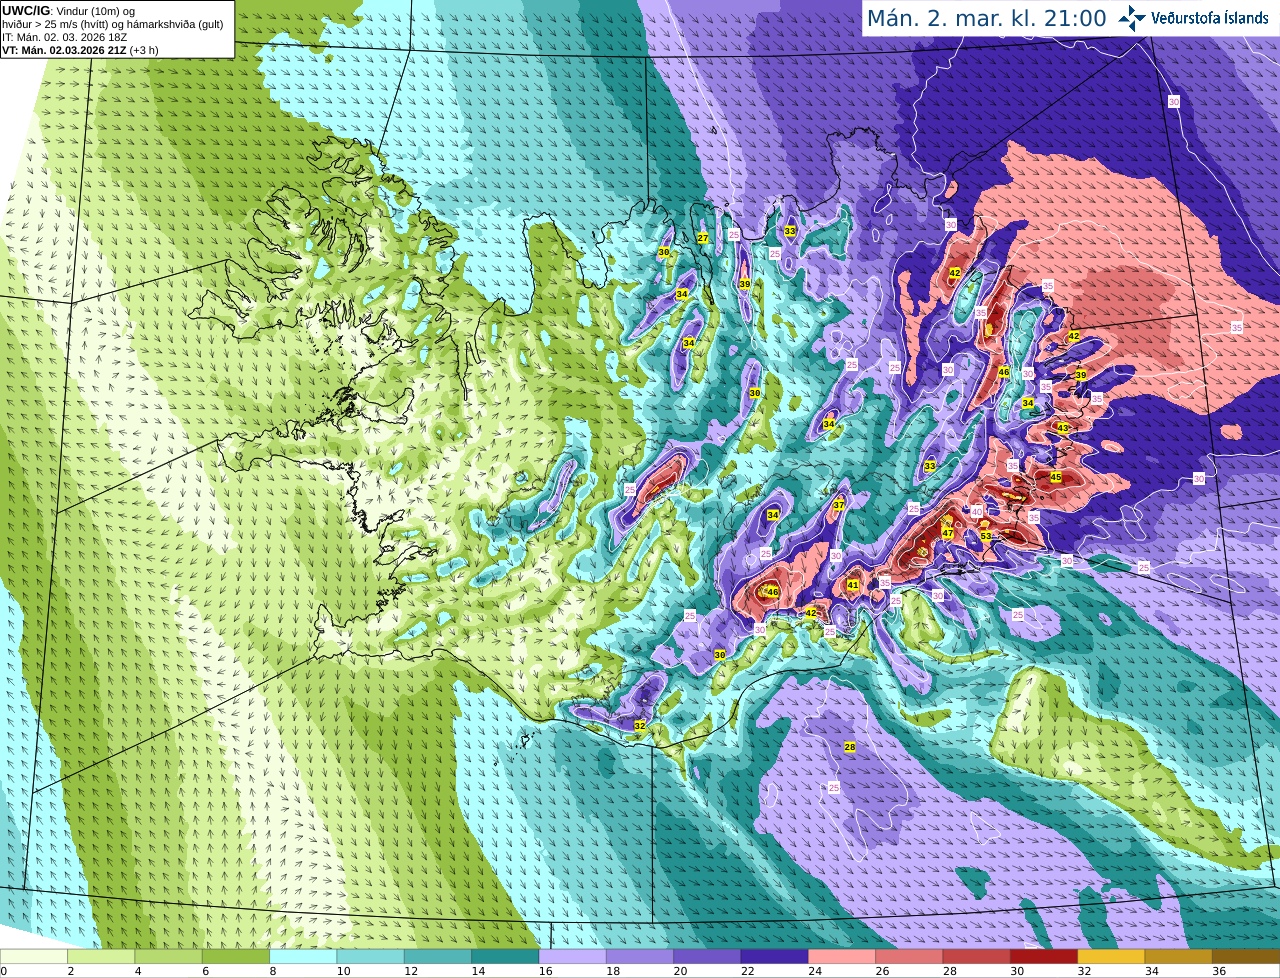Click the white gust contour label '40'
Viewport: 1280px width, 978px height.
tap(977, 511)
